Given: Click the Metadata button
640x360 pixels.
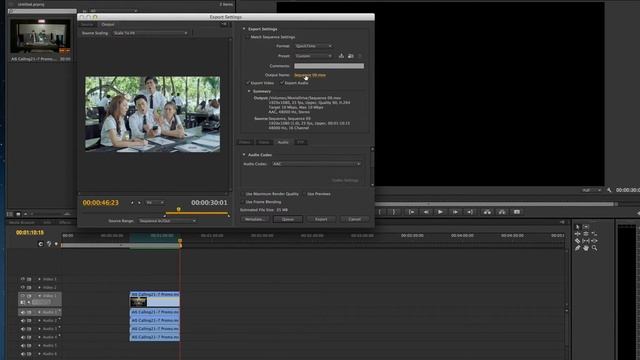Looking at the screenshot, I should point(255,219).
